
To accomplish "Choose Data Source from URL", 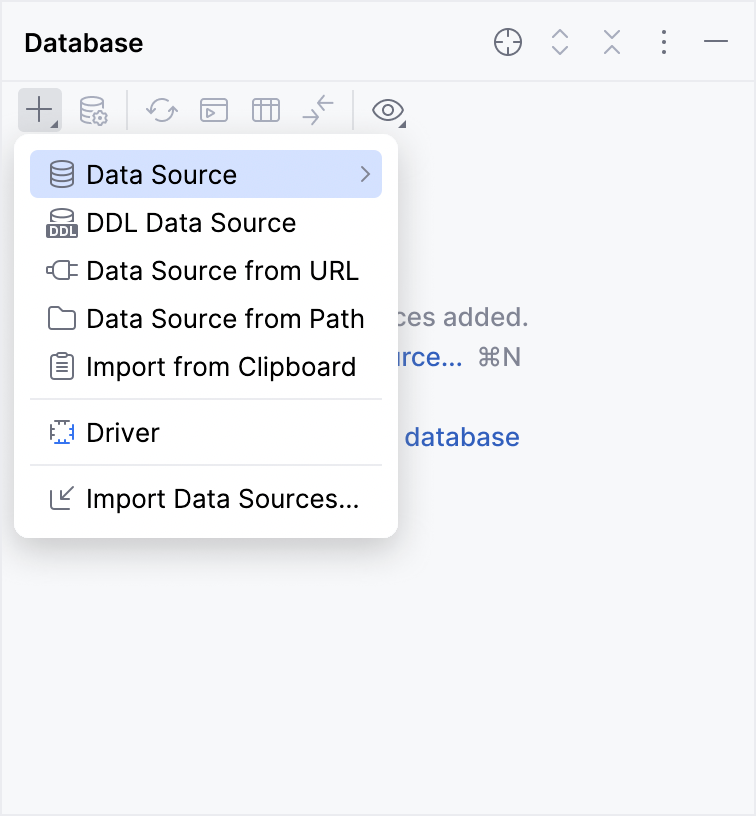I will 222,271.
